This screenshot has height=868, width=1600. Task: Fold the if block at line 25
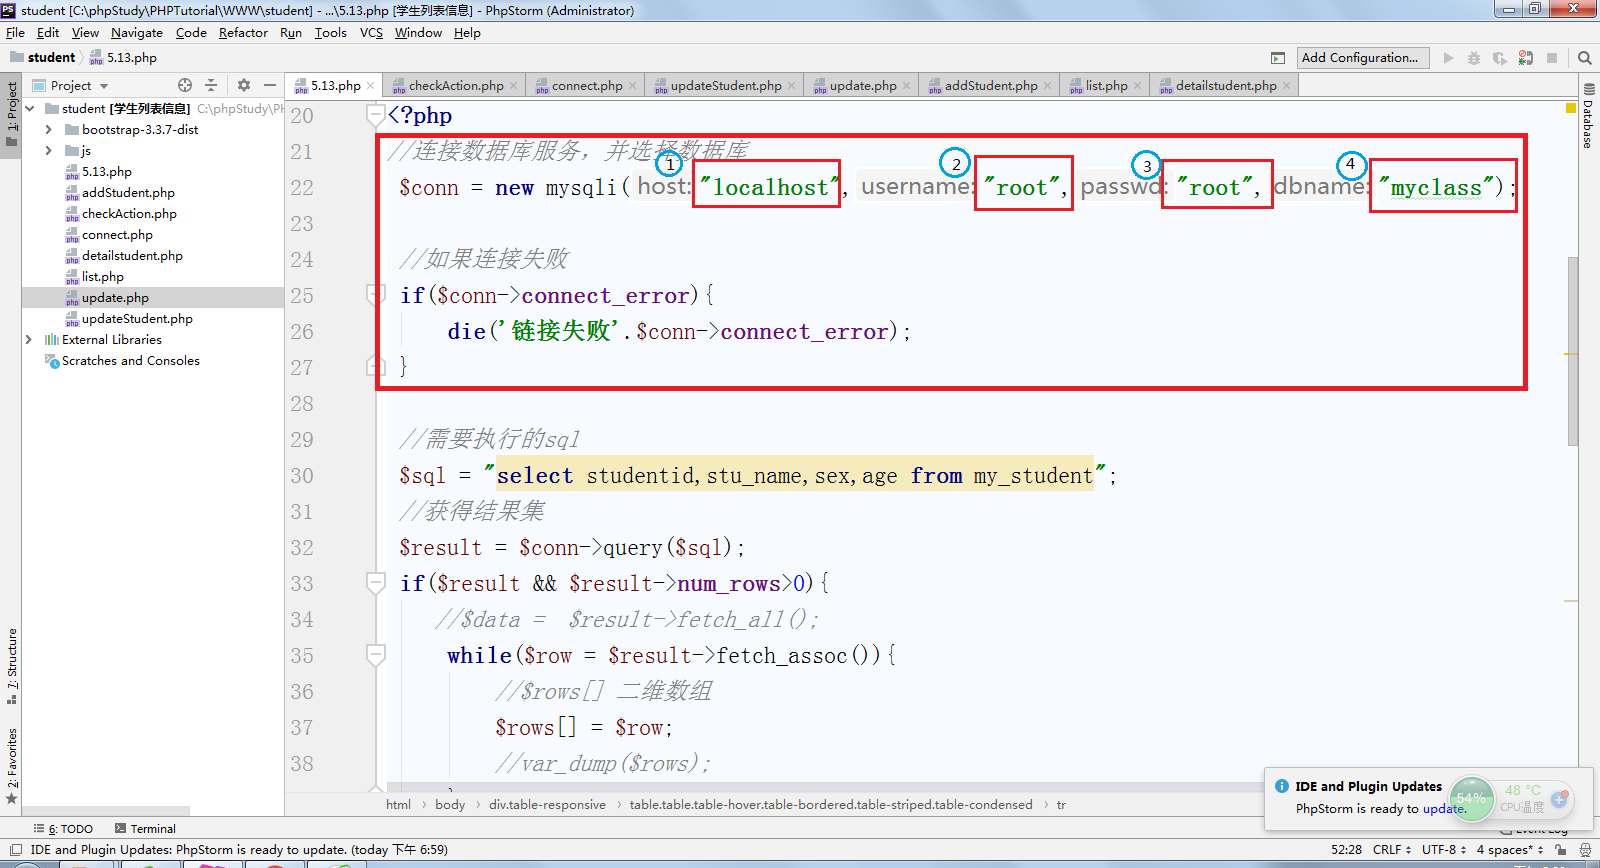[x=376, y=295]
